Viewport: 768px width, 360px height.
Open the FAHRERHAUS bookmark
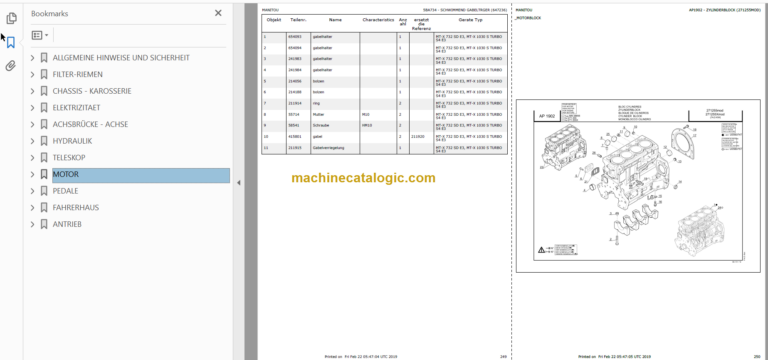pyautogui.click(x=76, y=208)
